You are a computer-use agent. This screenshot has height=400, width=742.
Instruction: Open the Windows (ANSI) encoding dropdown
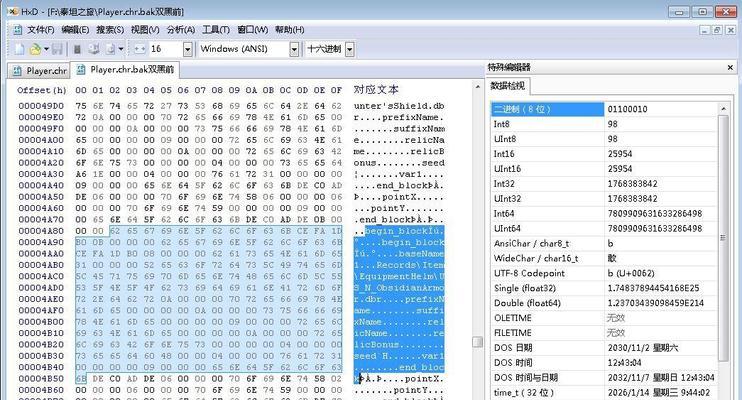pyautogui.click(x=294, y=48)
